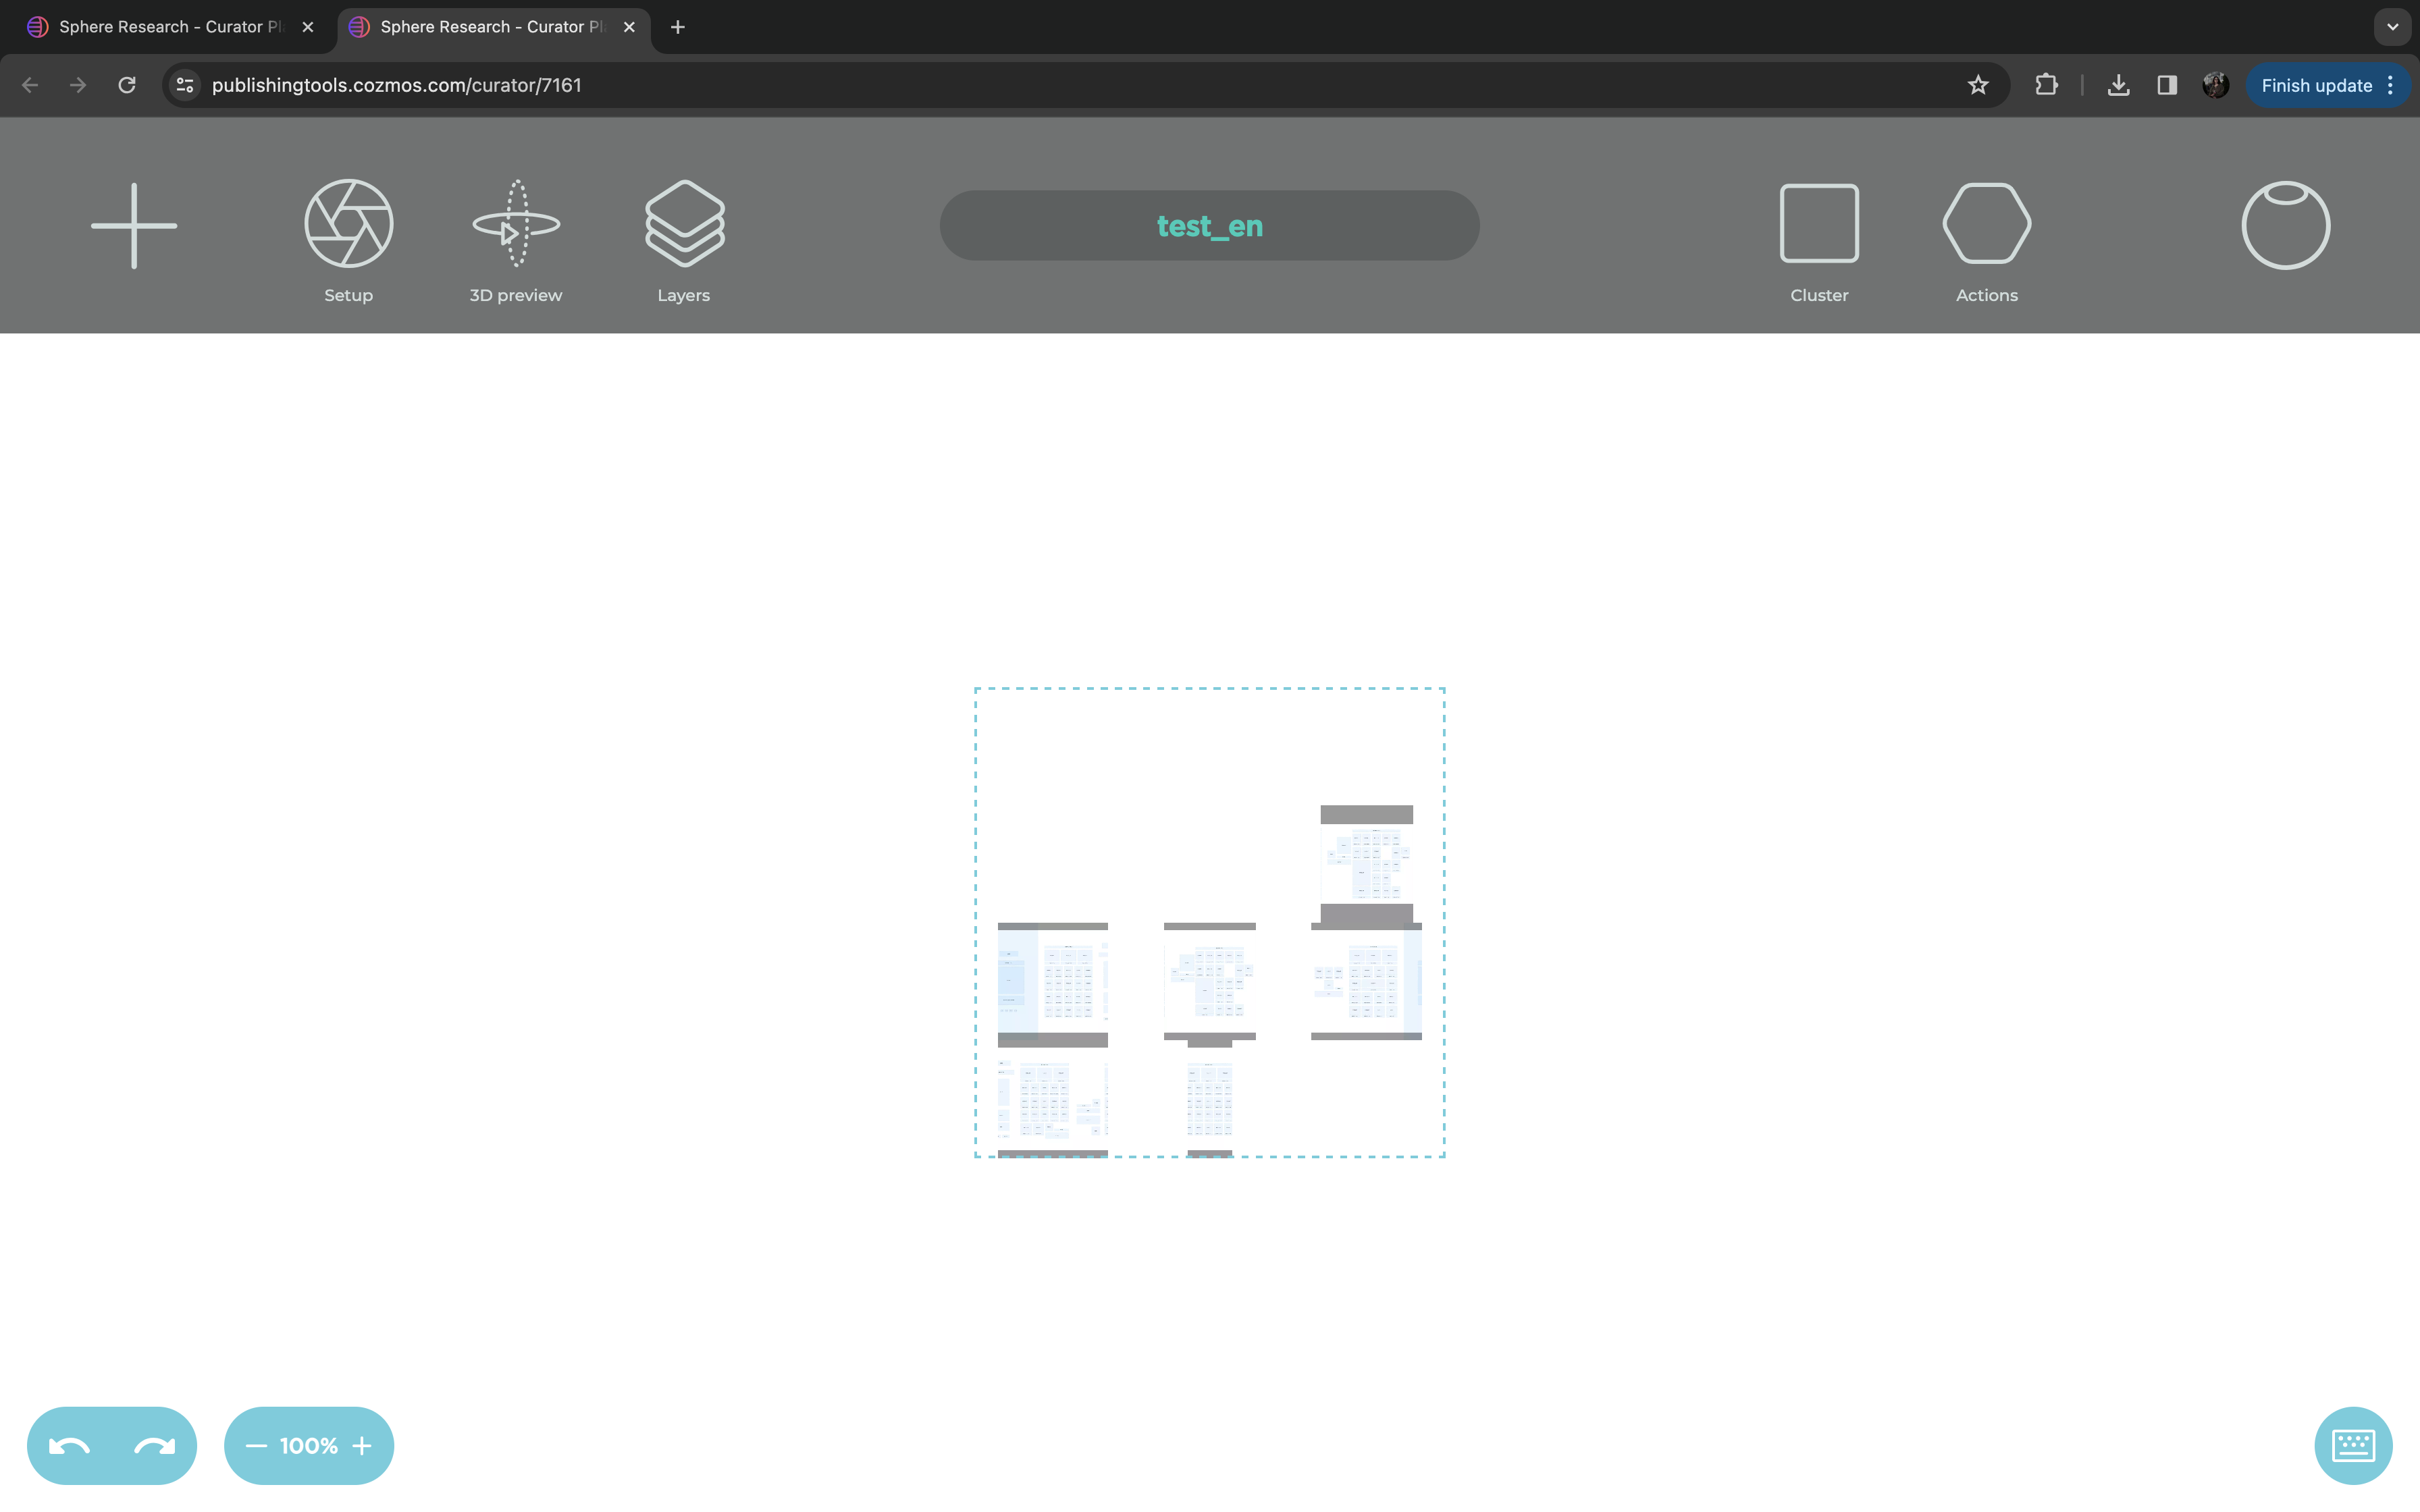Increase zoom with the plus button
Viewport: 2420px width, 1512px height.
tap(362, 1446)
